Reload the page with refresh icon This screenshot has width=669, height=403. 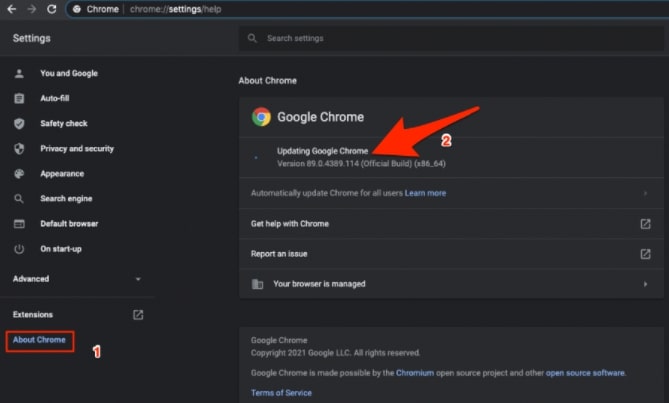pos(52,9)
